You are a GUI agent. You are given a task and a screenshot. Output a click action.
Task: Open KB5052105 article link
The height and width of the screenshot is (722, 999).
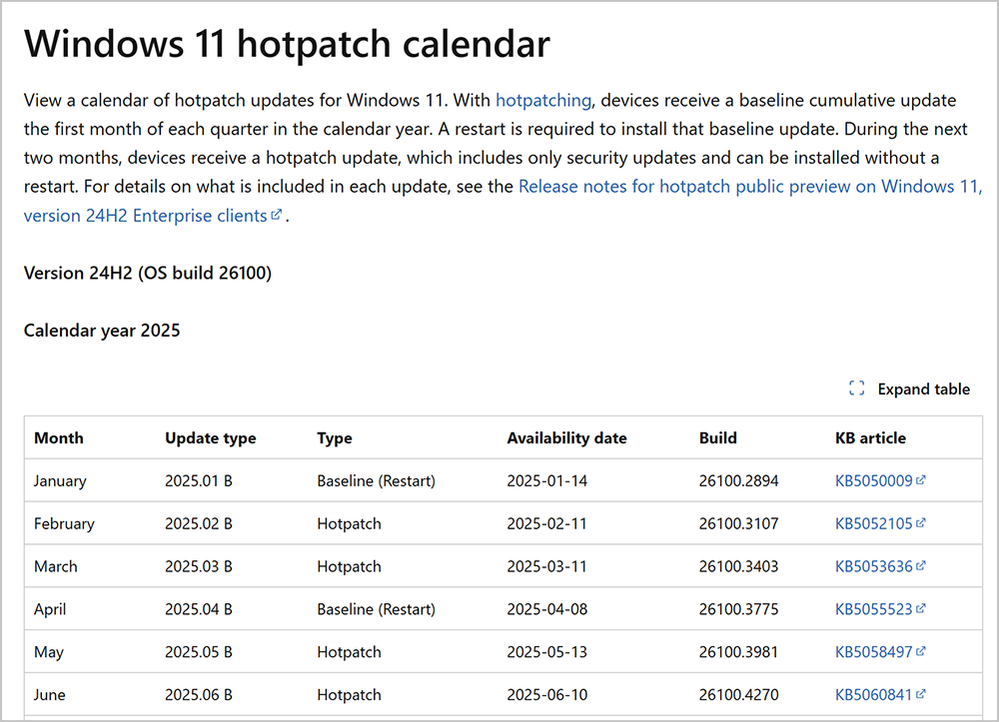tap(873, 524)
